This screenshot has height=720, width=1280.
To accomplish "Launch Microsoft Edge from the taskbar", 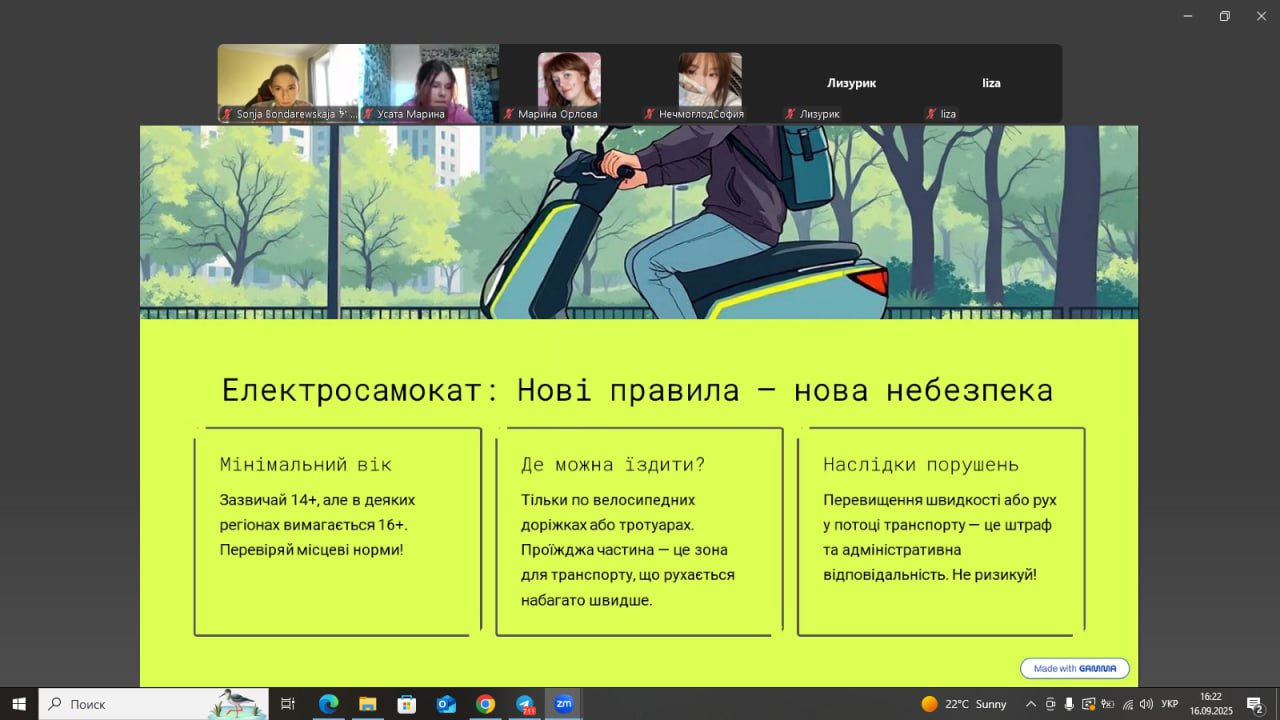I will click(328, 704).
